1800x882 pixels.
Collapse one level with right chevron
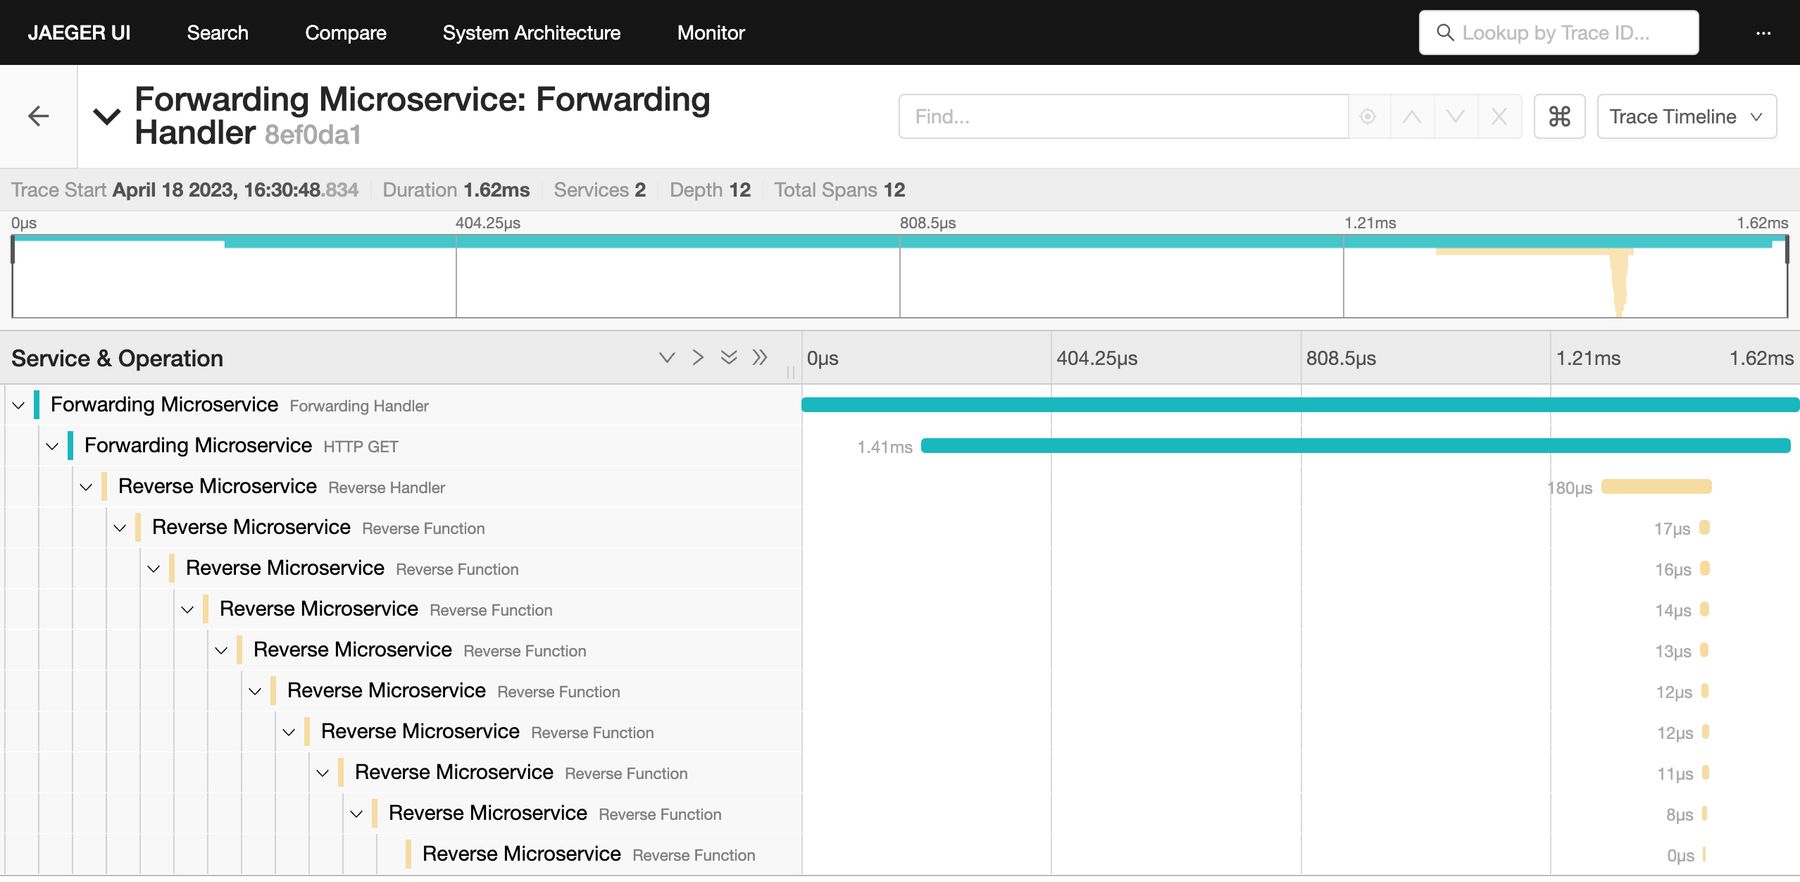pyautogui.click(x=698, y=357)
